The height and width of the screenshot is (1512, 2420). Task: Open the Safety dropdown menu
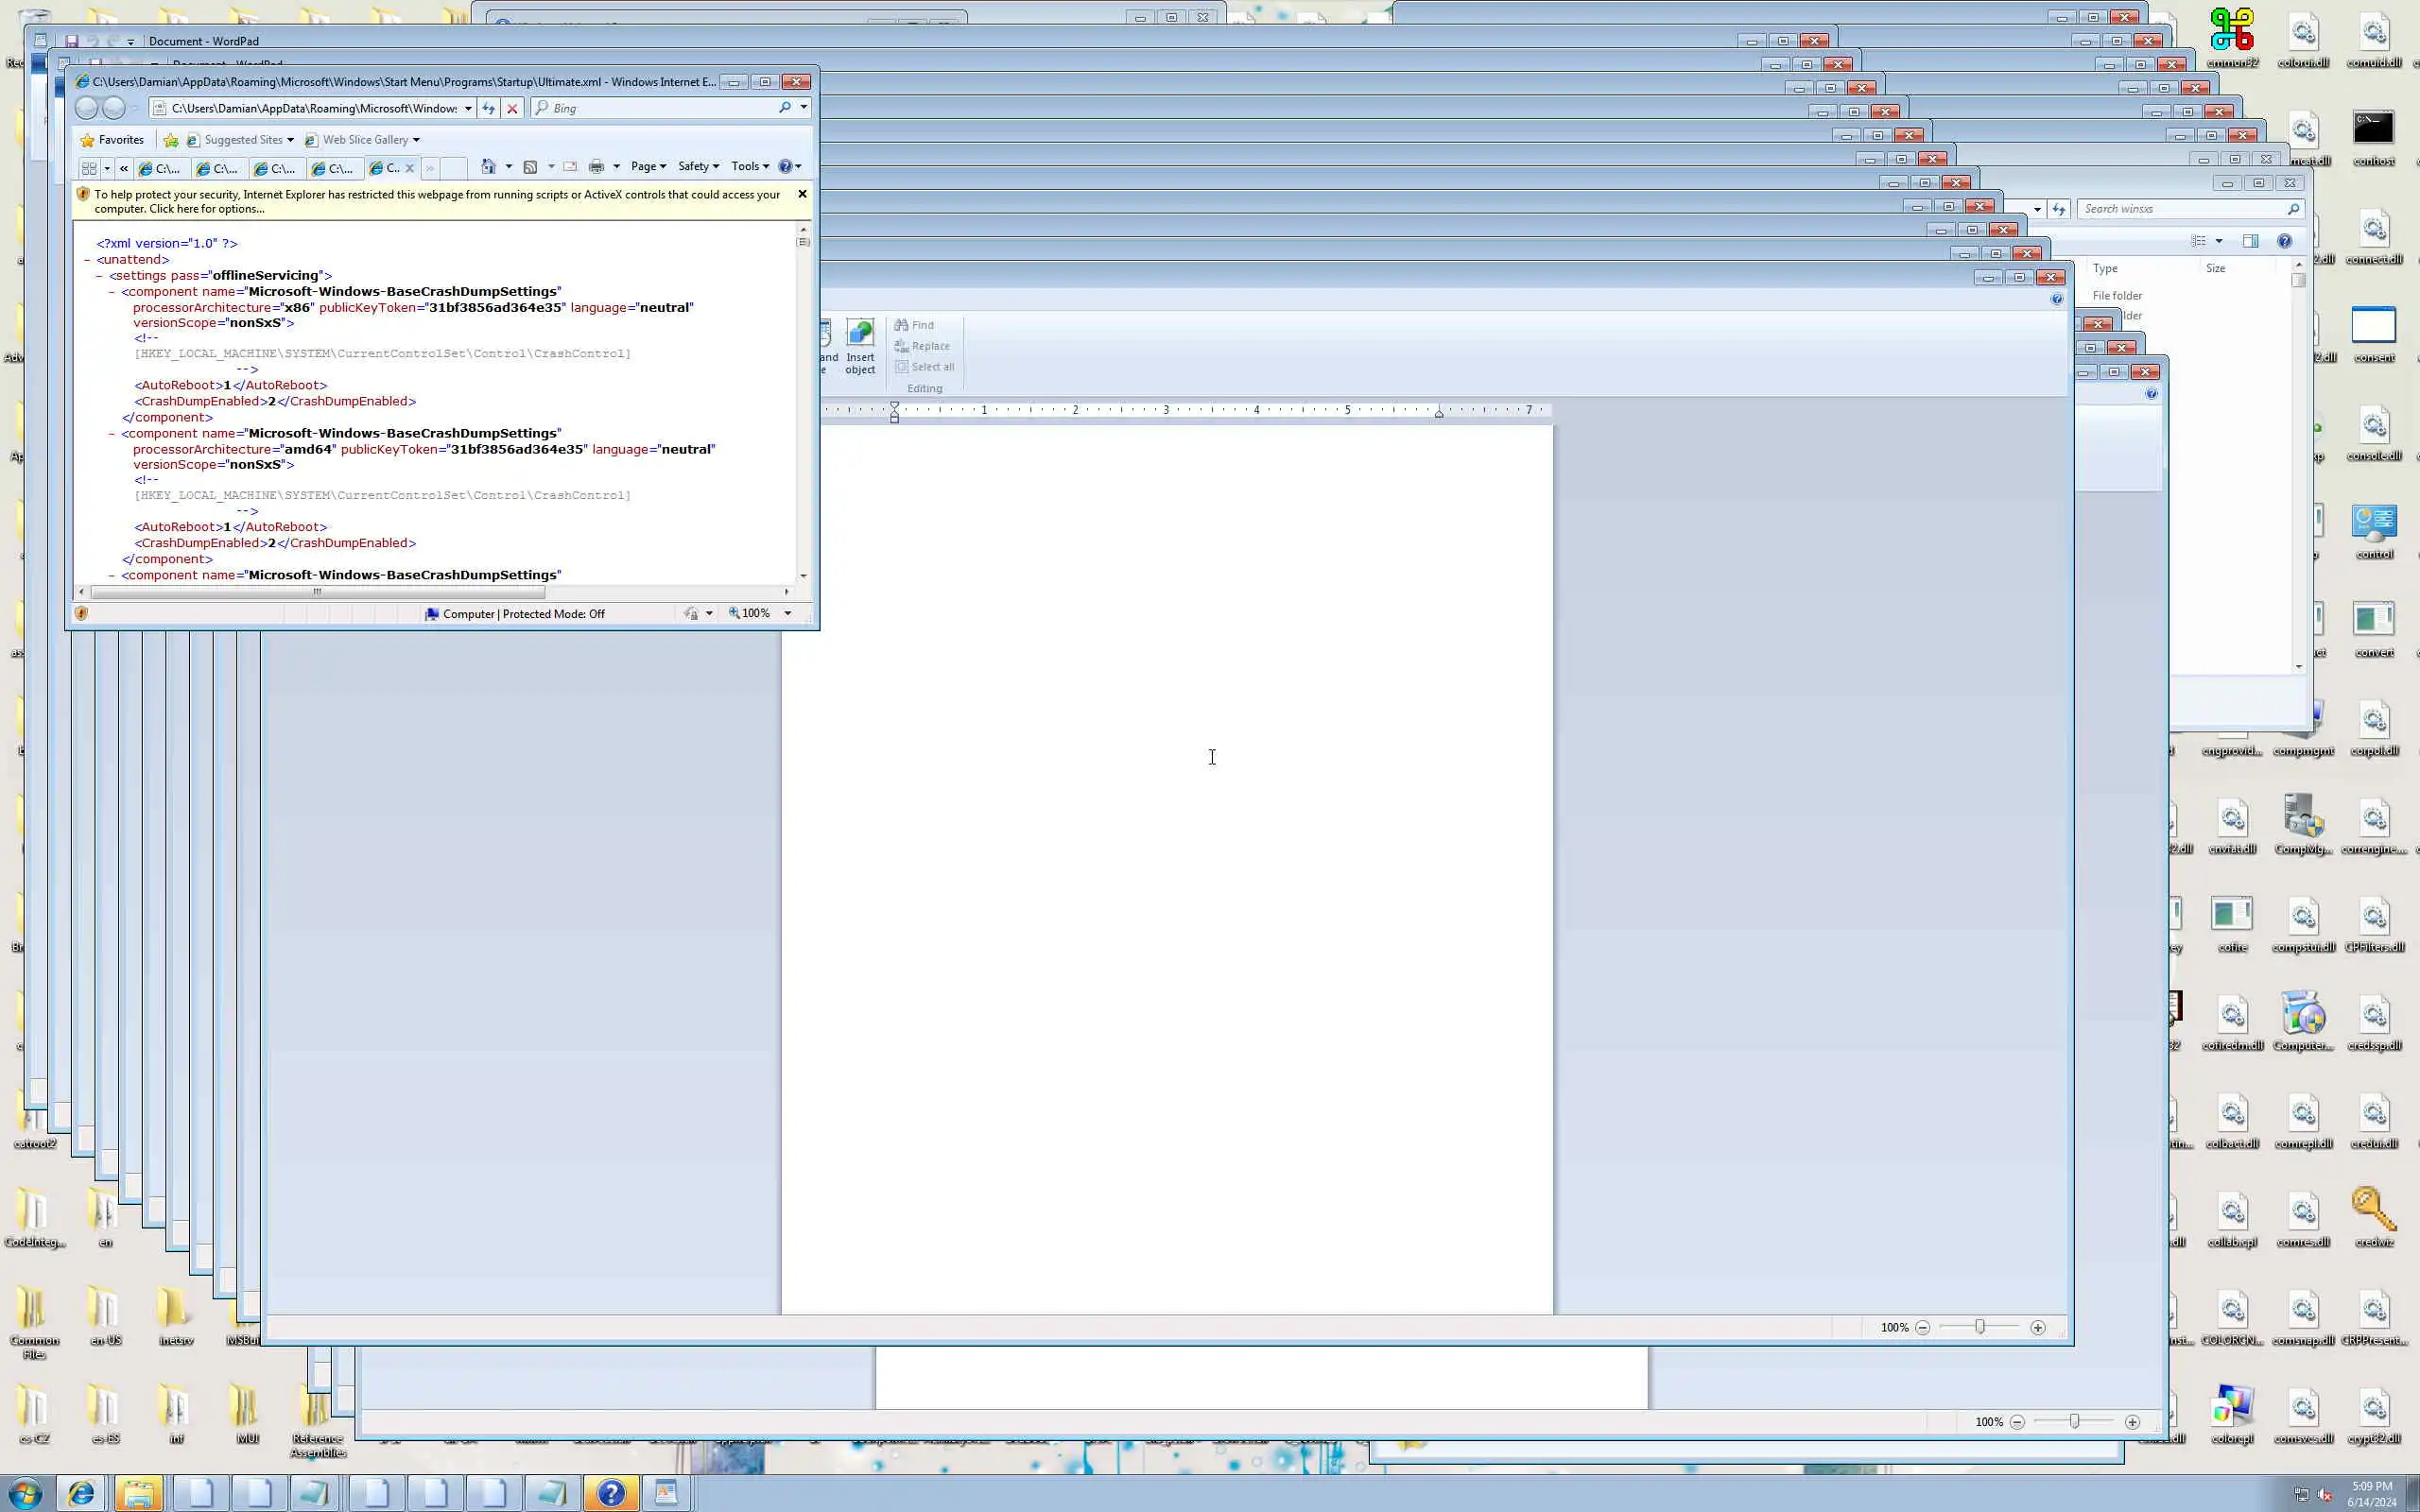(698, 167)
